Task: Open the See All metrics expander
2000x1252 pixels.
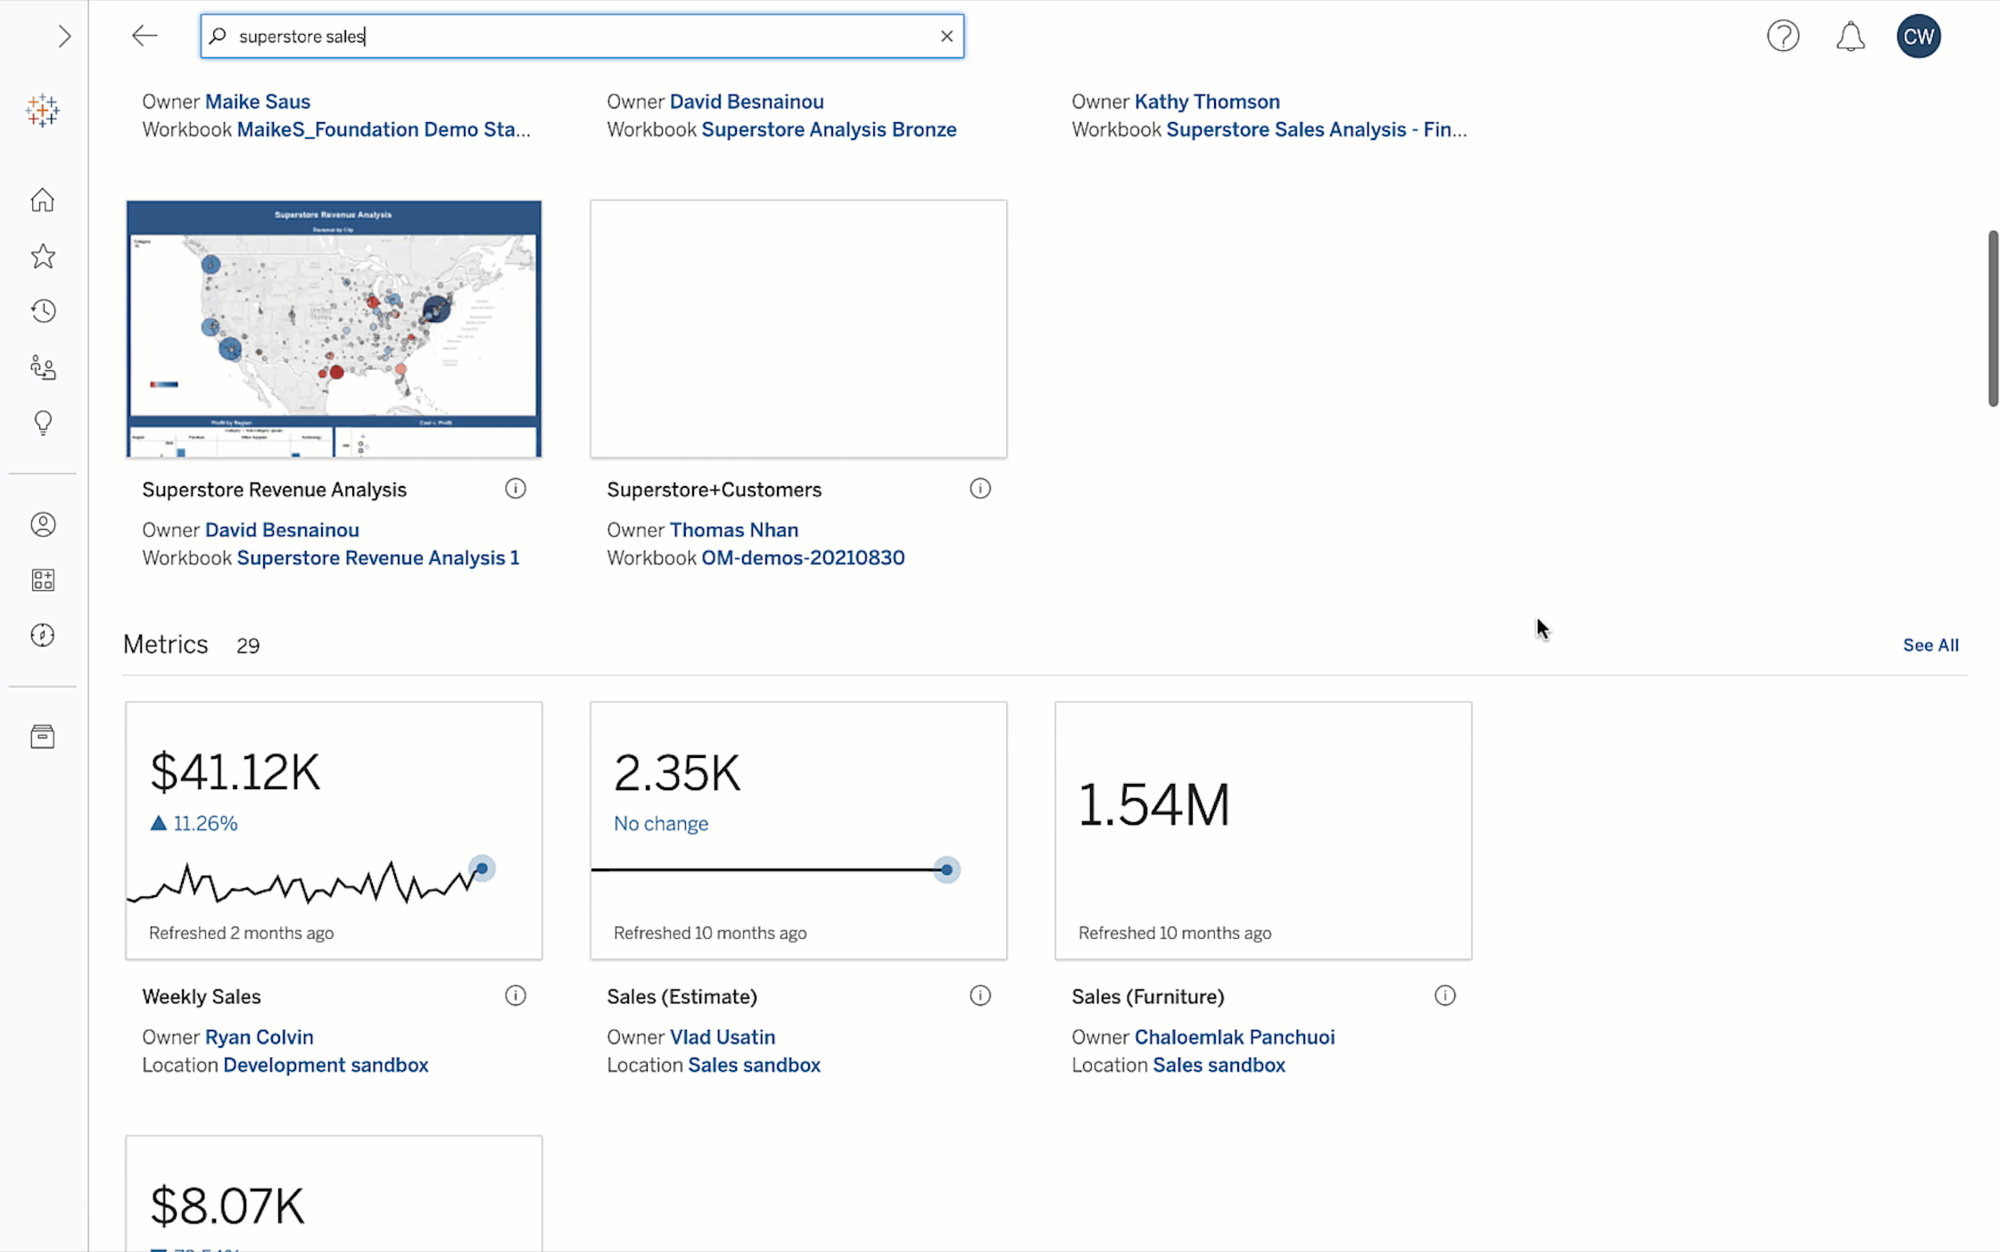Action: coord(1931,645)
